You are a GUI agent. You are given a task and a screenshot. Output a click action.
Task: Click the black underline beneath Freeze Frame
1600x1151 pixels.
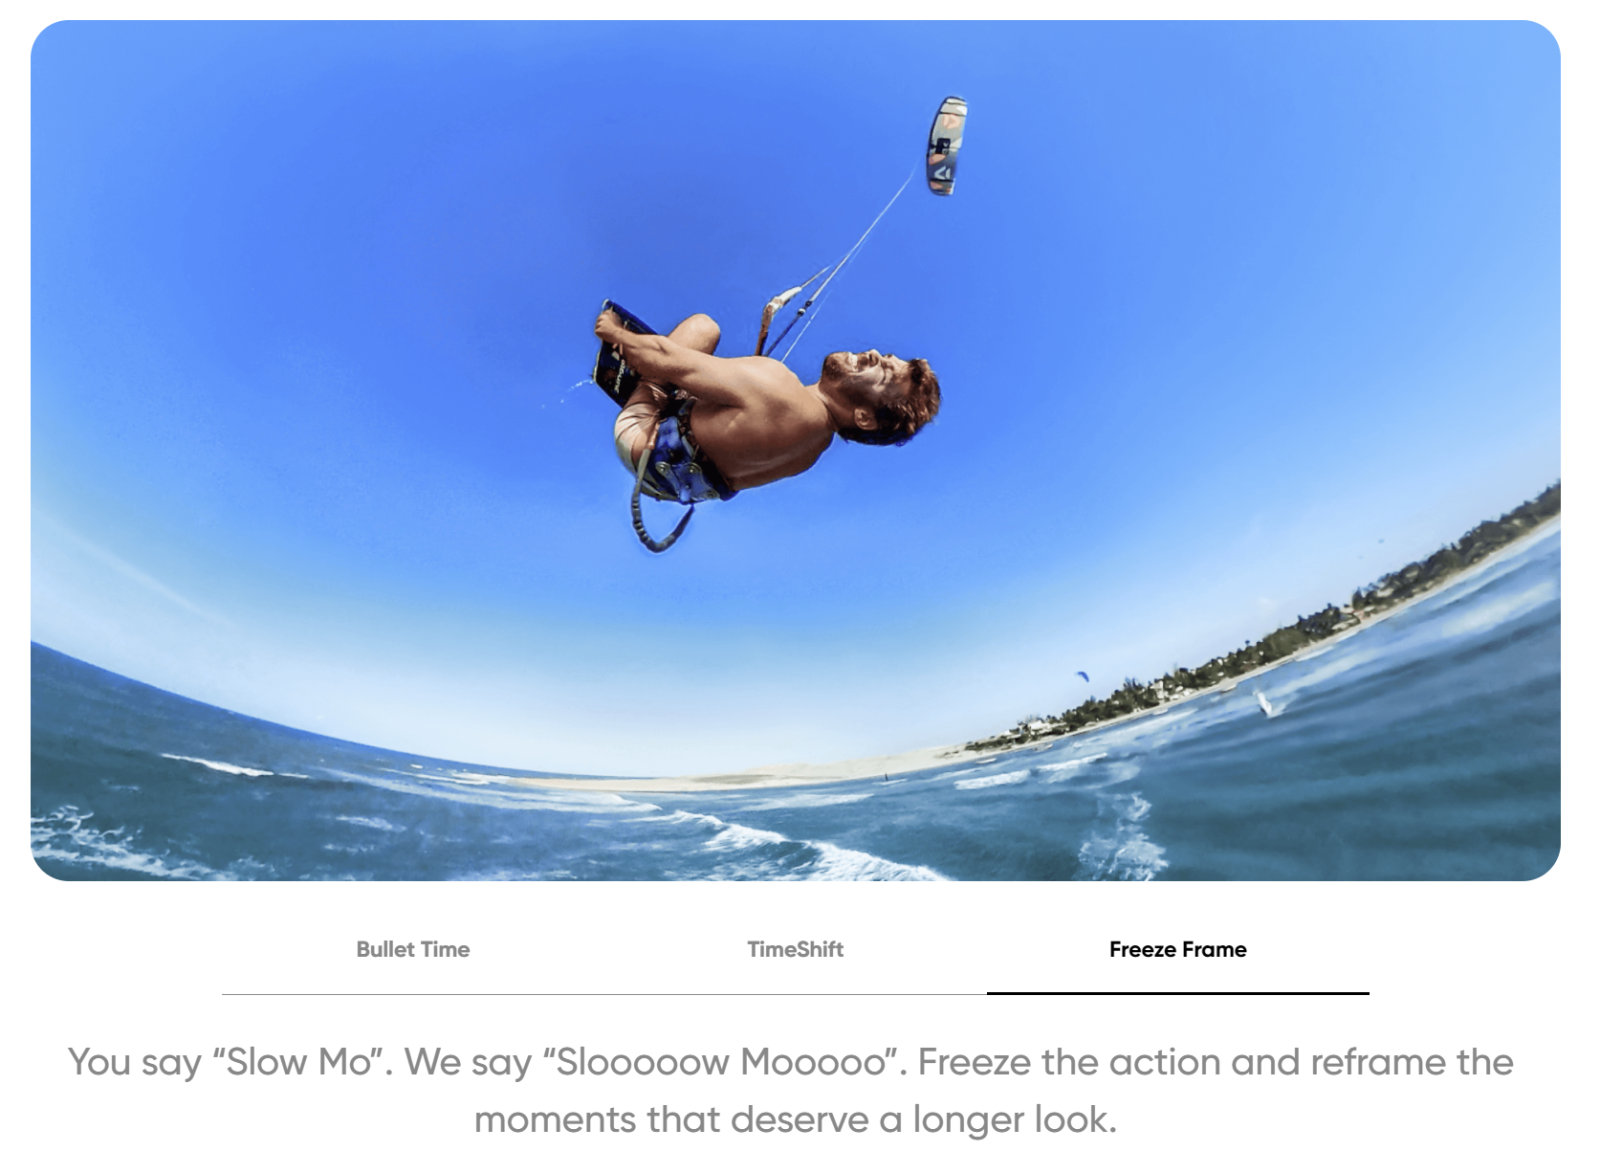coord(1177,993)
